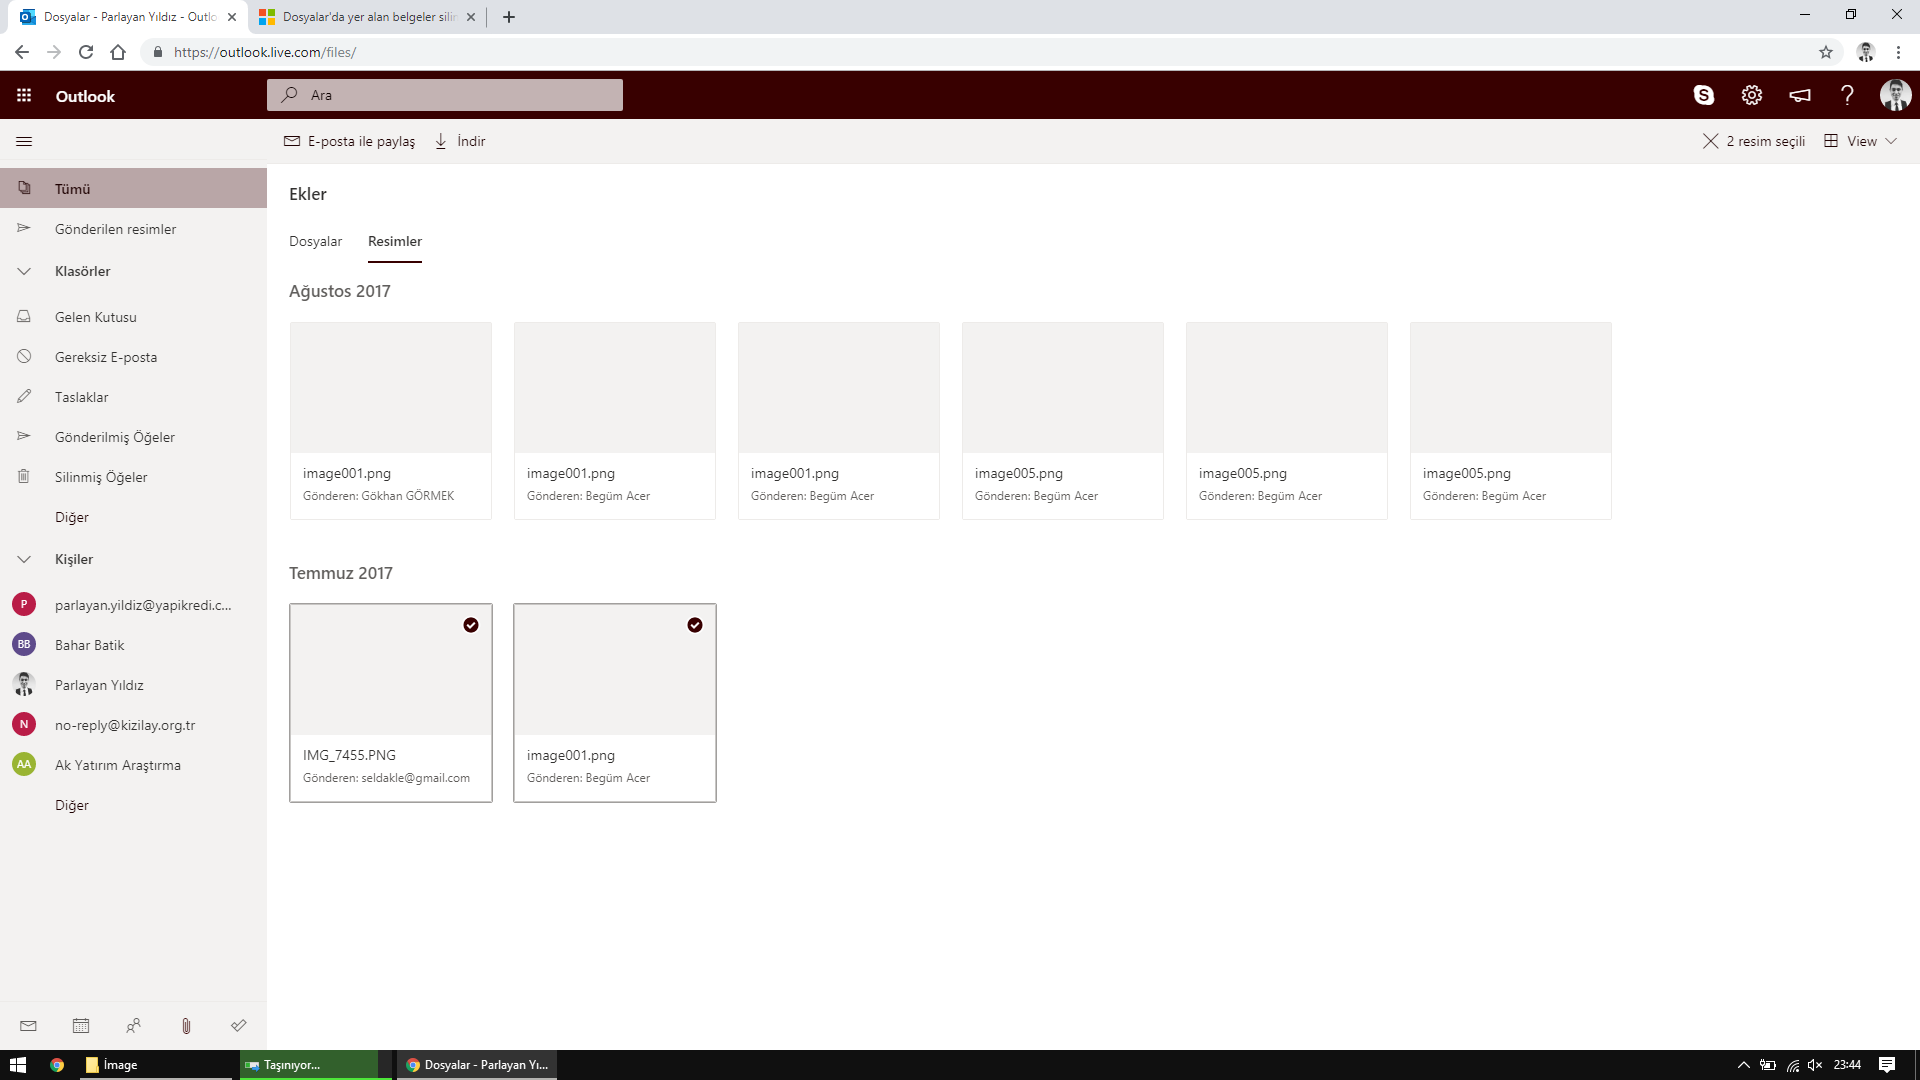Switch to the Dosyalar tab
This screenshot has height=1080, width=1920.
click(316, 241)
